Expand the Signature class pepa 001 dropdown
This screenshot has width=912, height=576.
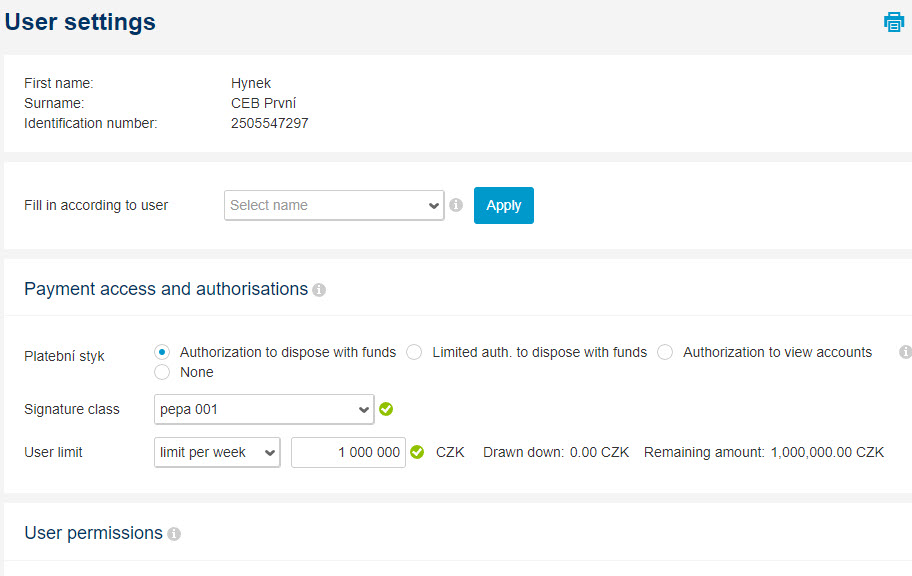tap(264, 409)
